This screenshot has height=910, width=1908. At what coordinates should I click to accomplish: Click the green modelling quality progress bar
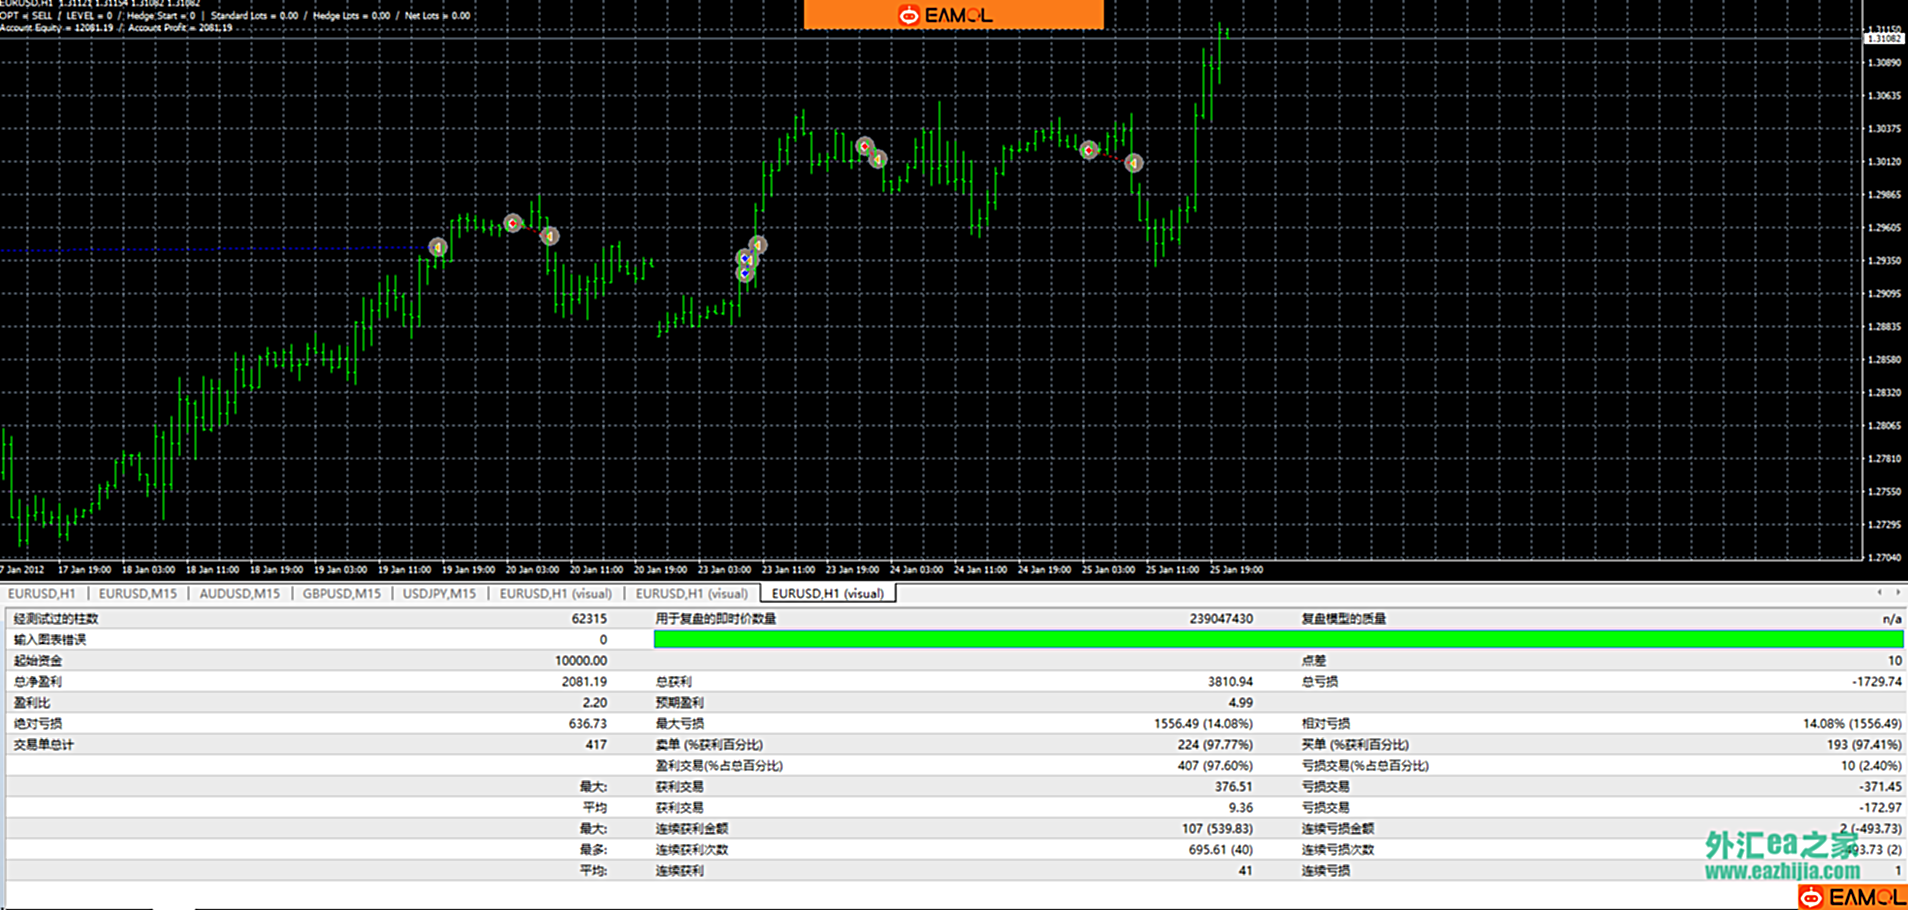coord(1277,639)
